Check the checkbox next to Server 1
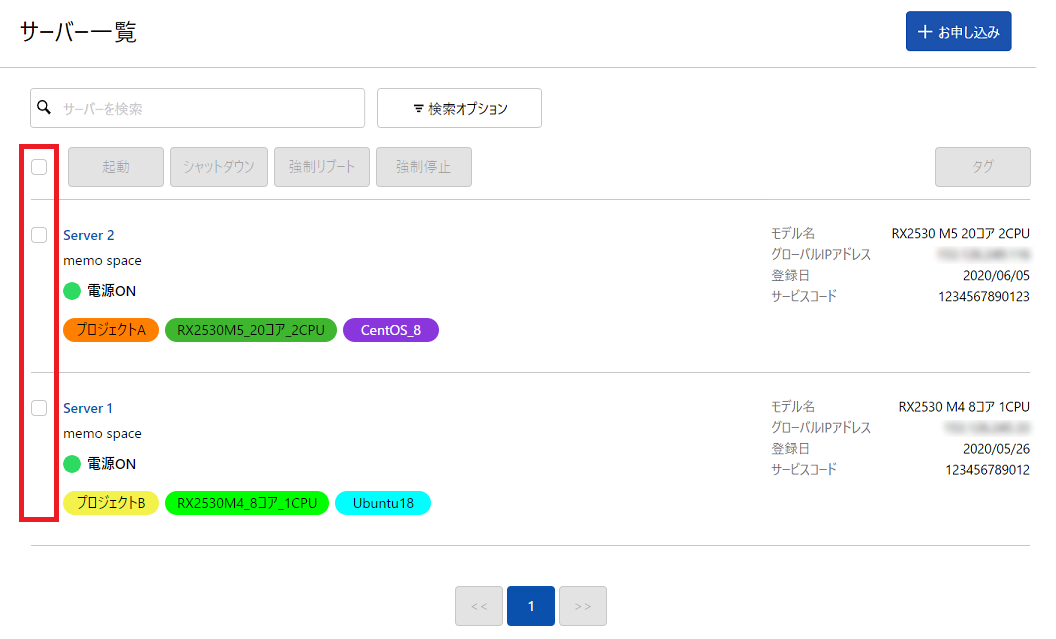Viewport: 1056px width, 639px height. 39,408
